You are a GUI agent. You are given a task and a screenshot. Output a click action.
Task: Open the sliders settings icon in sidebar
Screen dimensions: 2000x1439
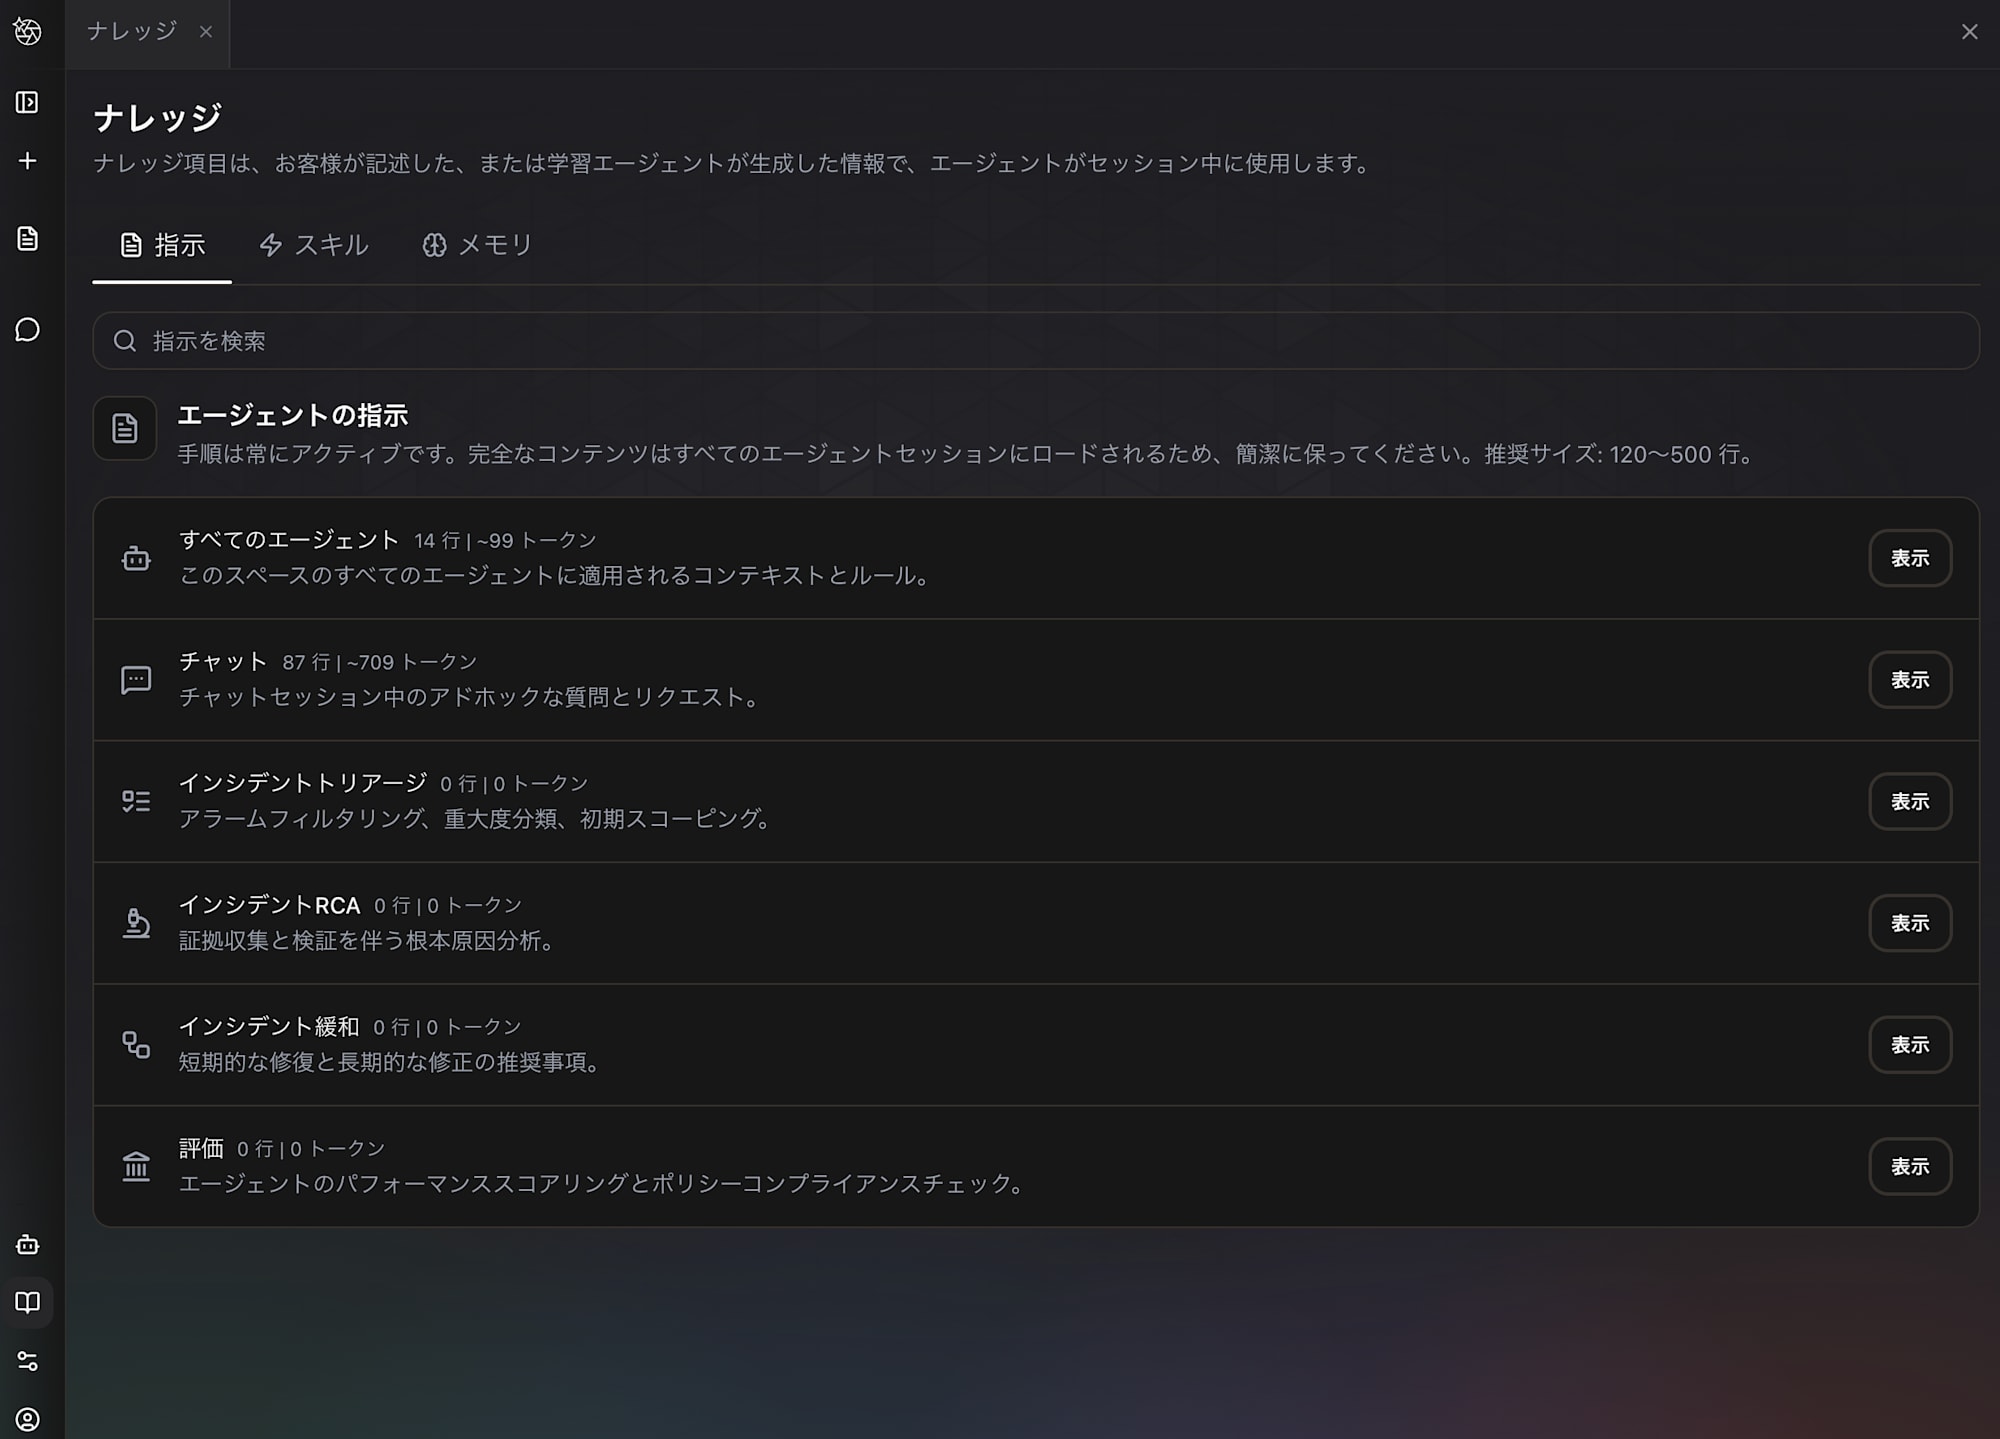[28, 1361]
